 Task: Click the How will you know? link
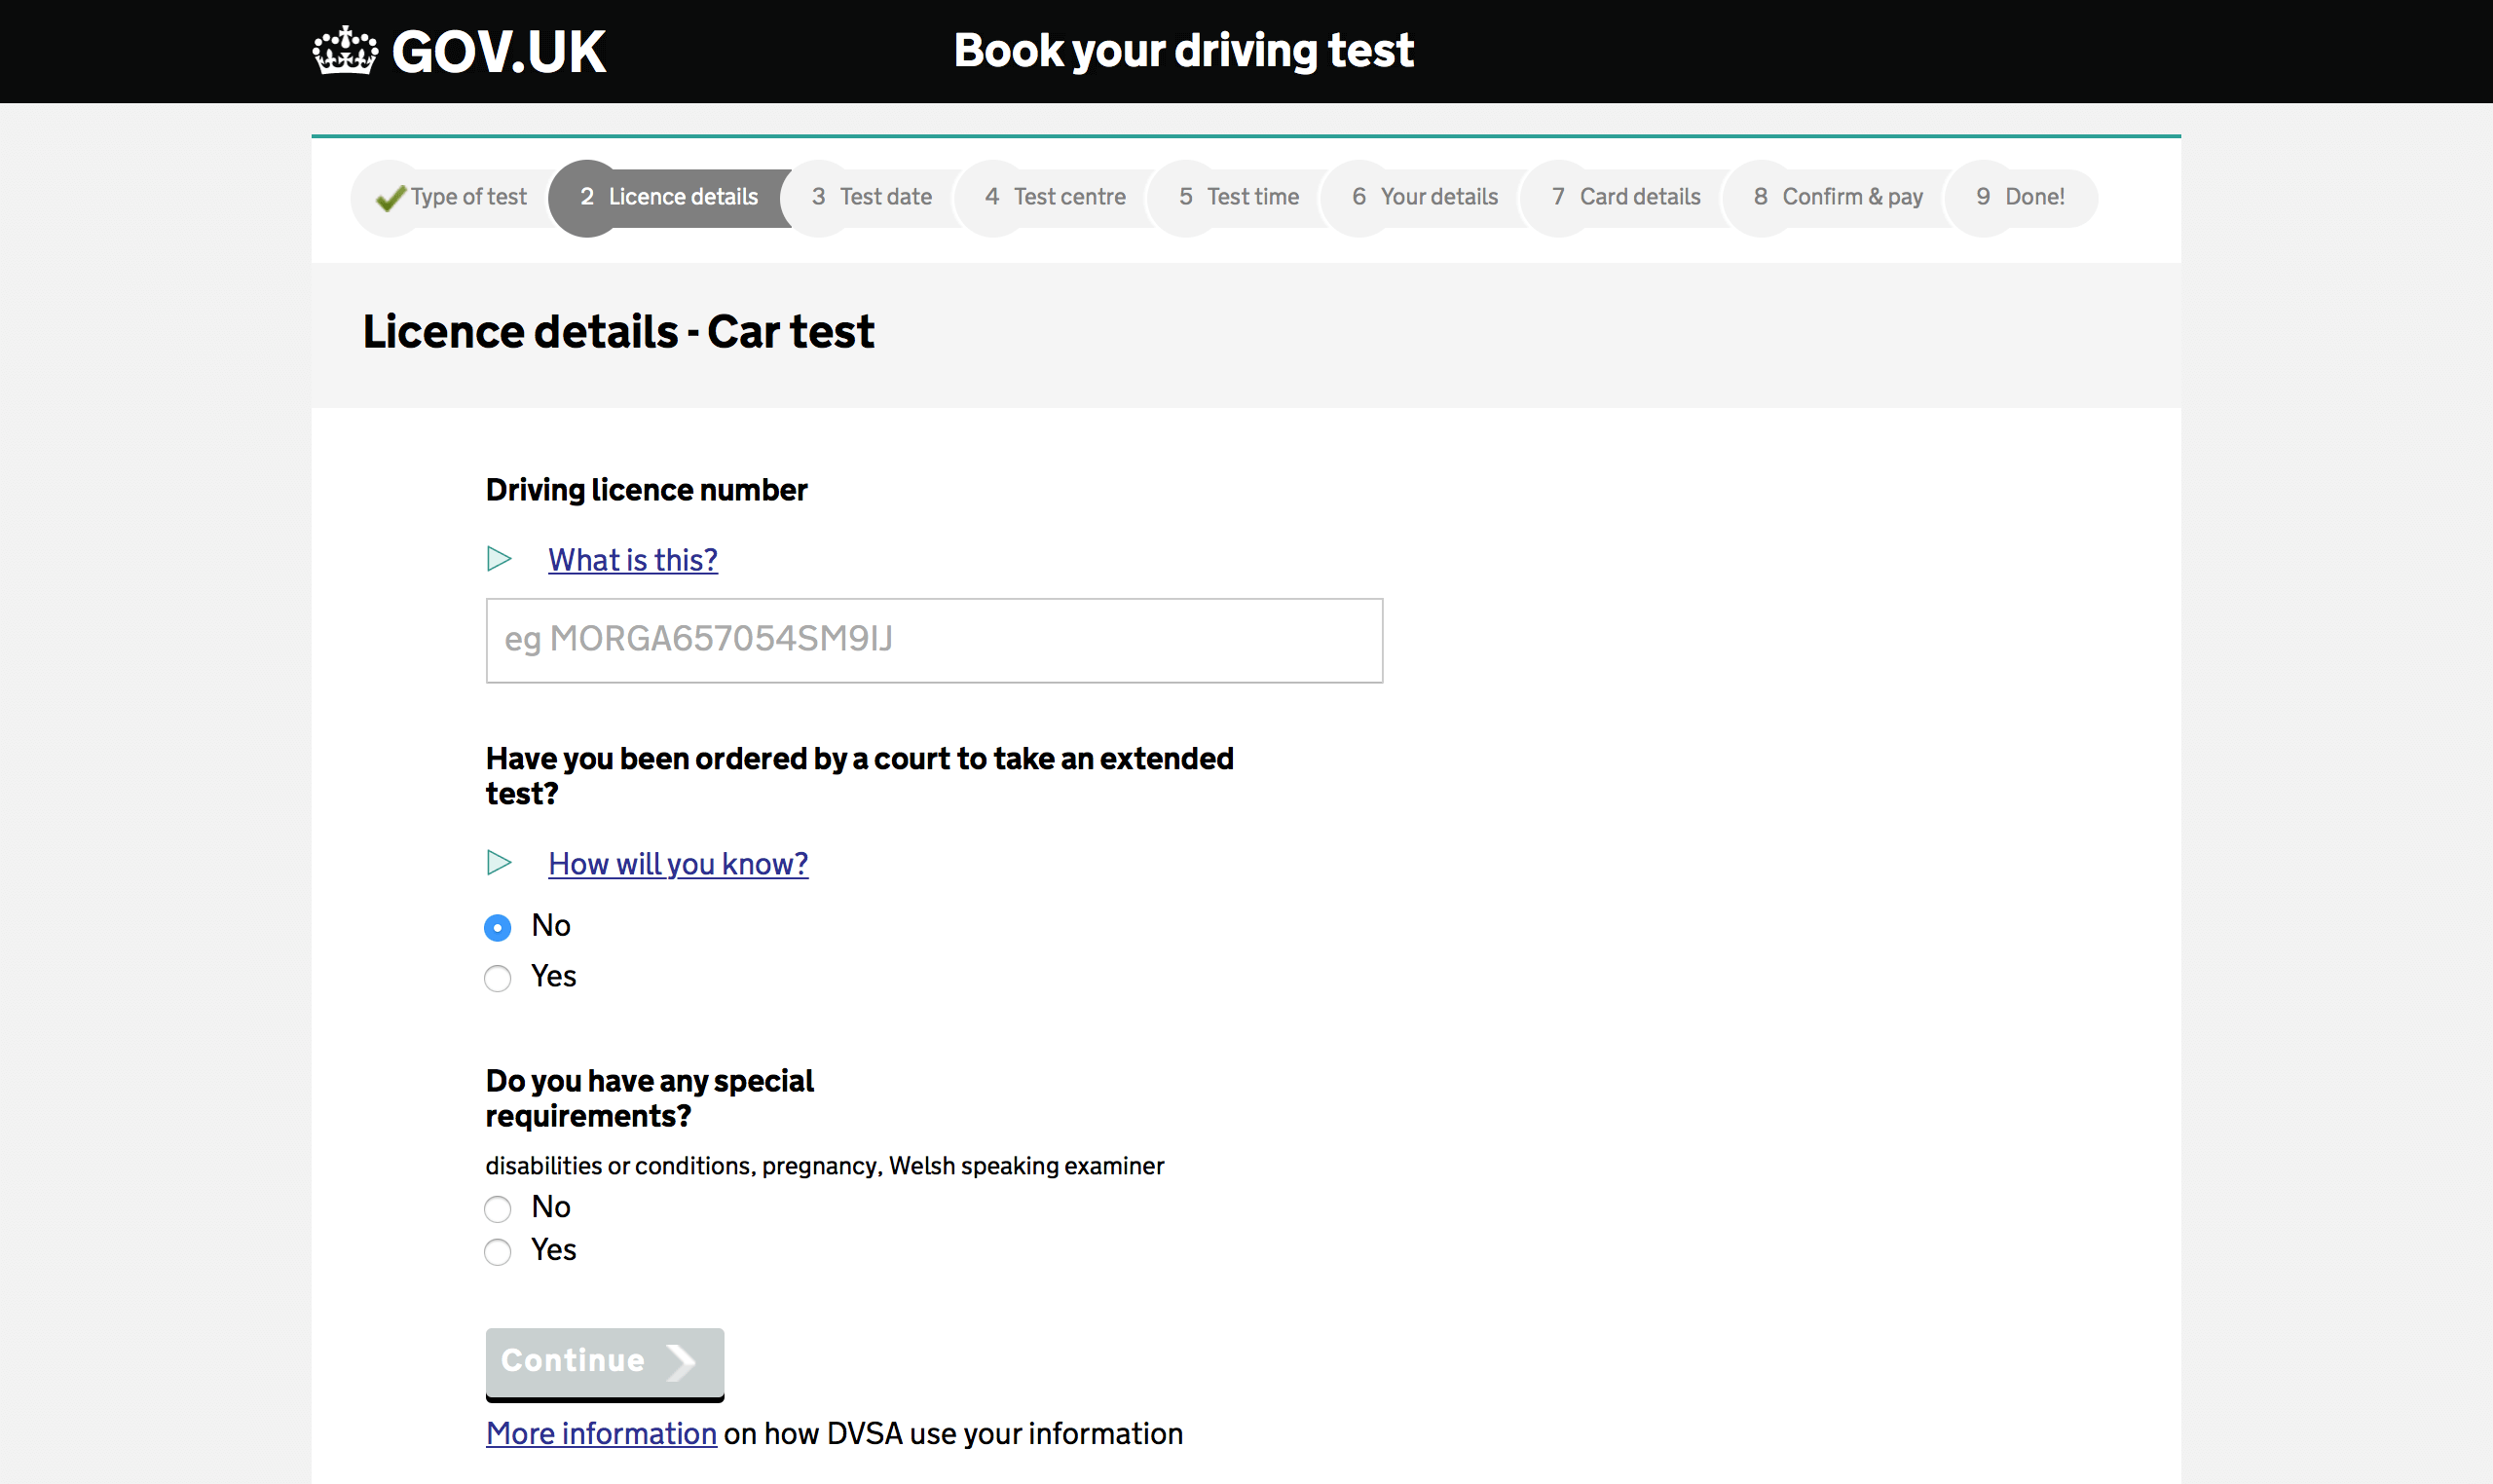point(679,864)
